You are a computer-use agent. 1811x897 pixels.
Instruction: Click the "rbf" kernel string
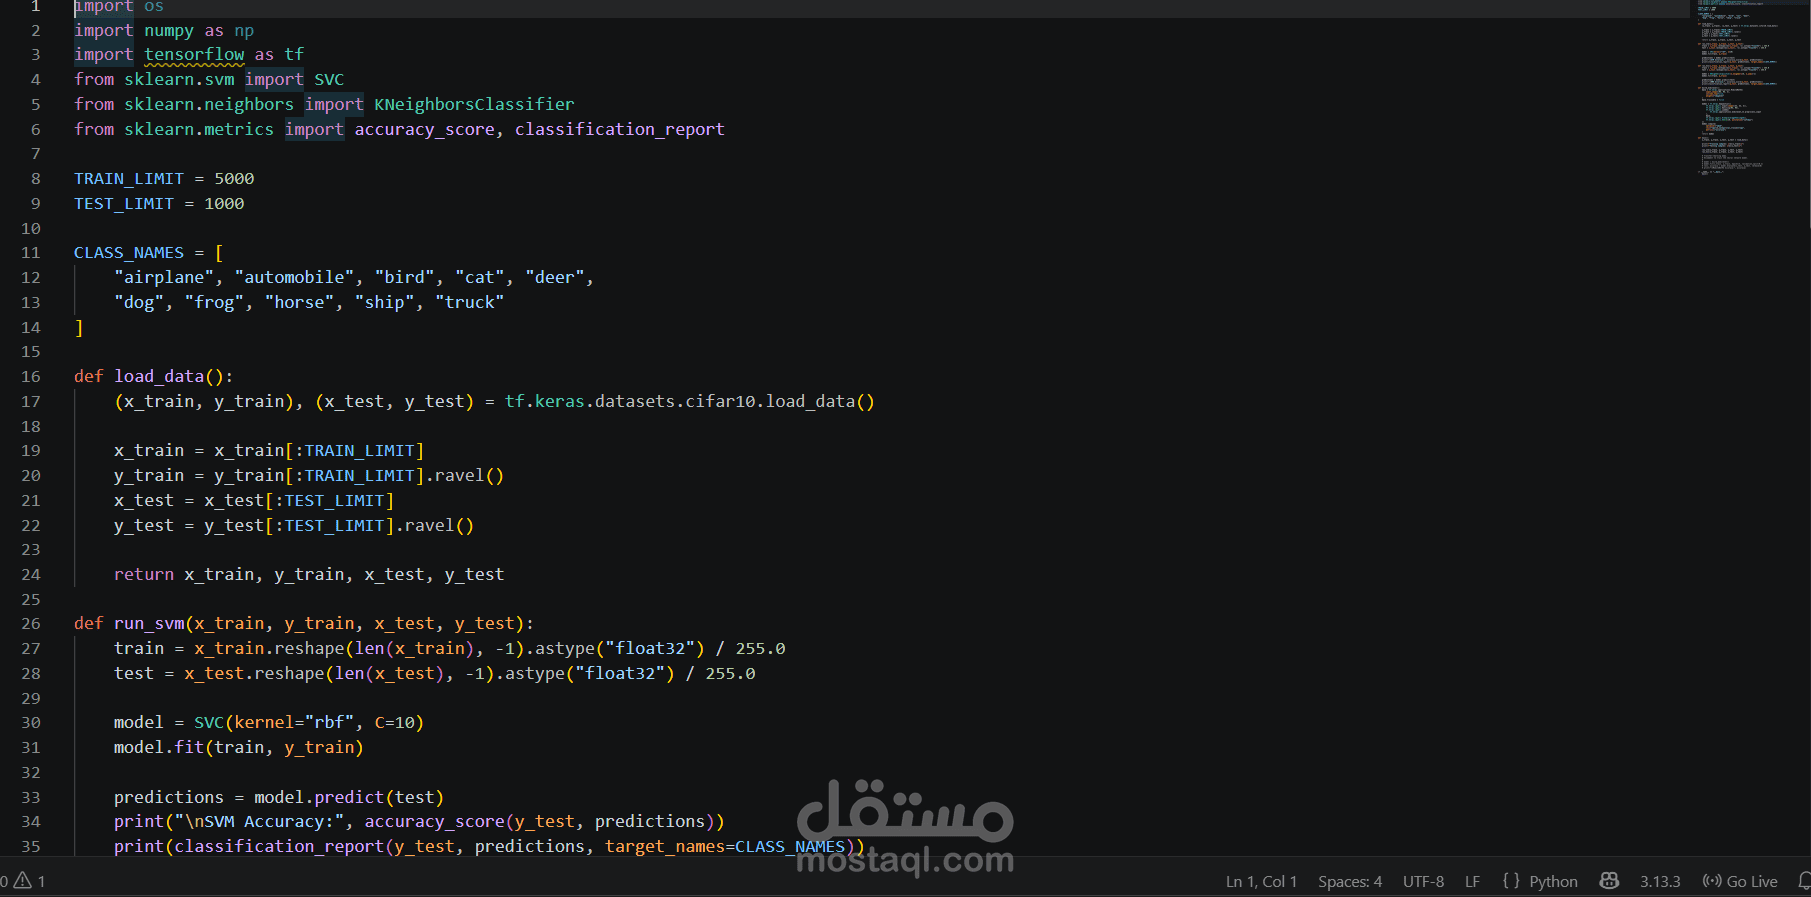click(329, 723)
